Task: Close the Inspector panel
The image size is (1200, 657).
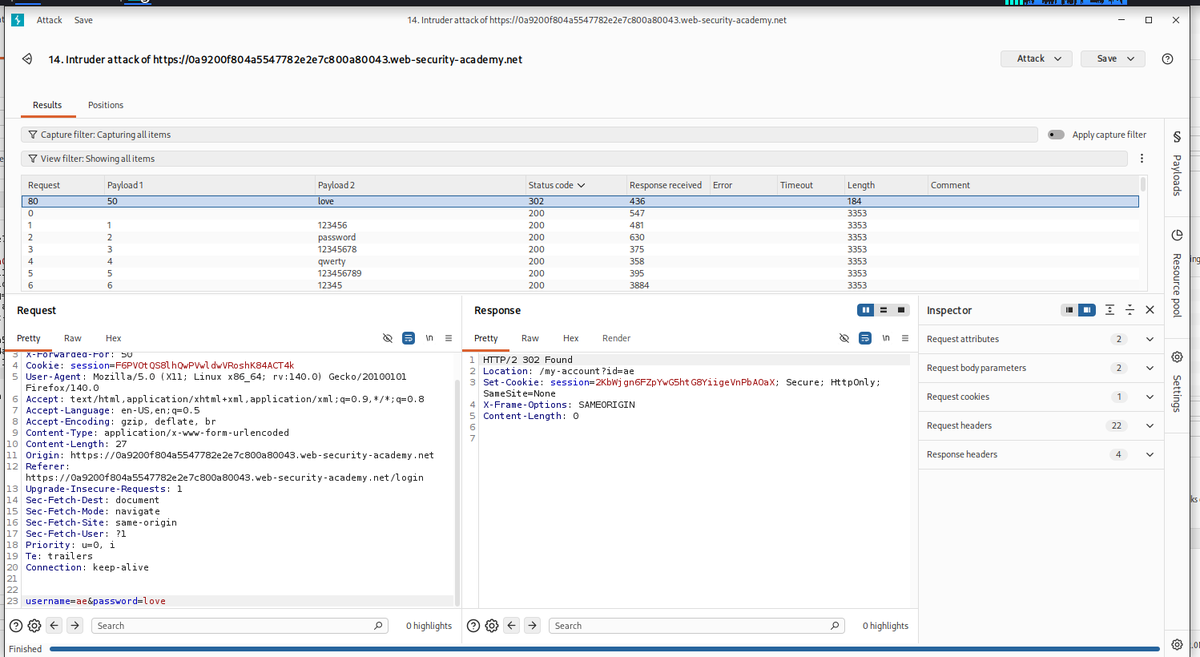Action: point(1149,310)
